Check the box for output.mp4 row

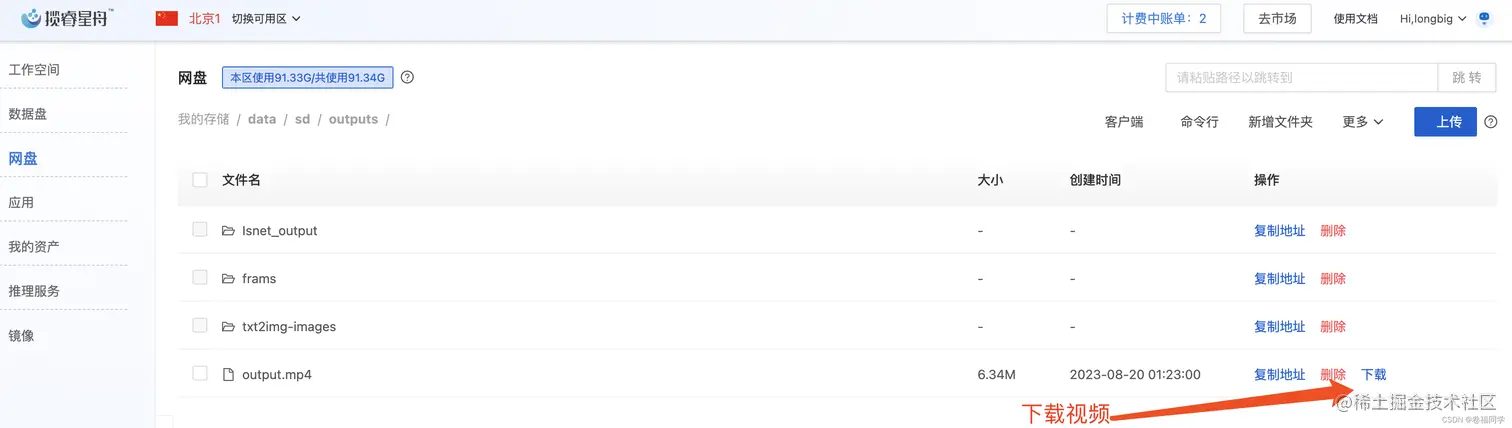(x=200, y=374)
